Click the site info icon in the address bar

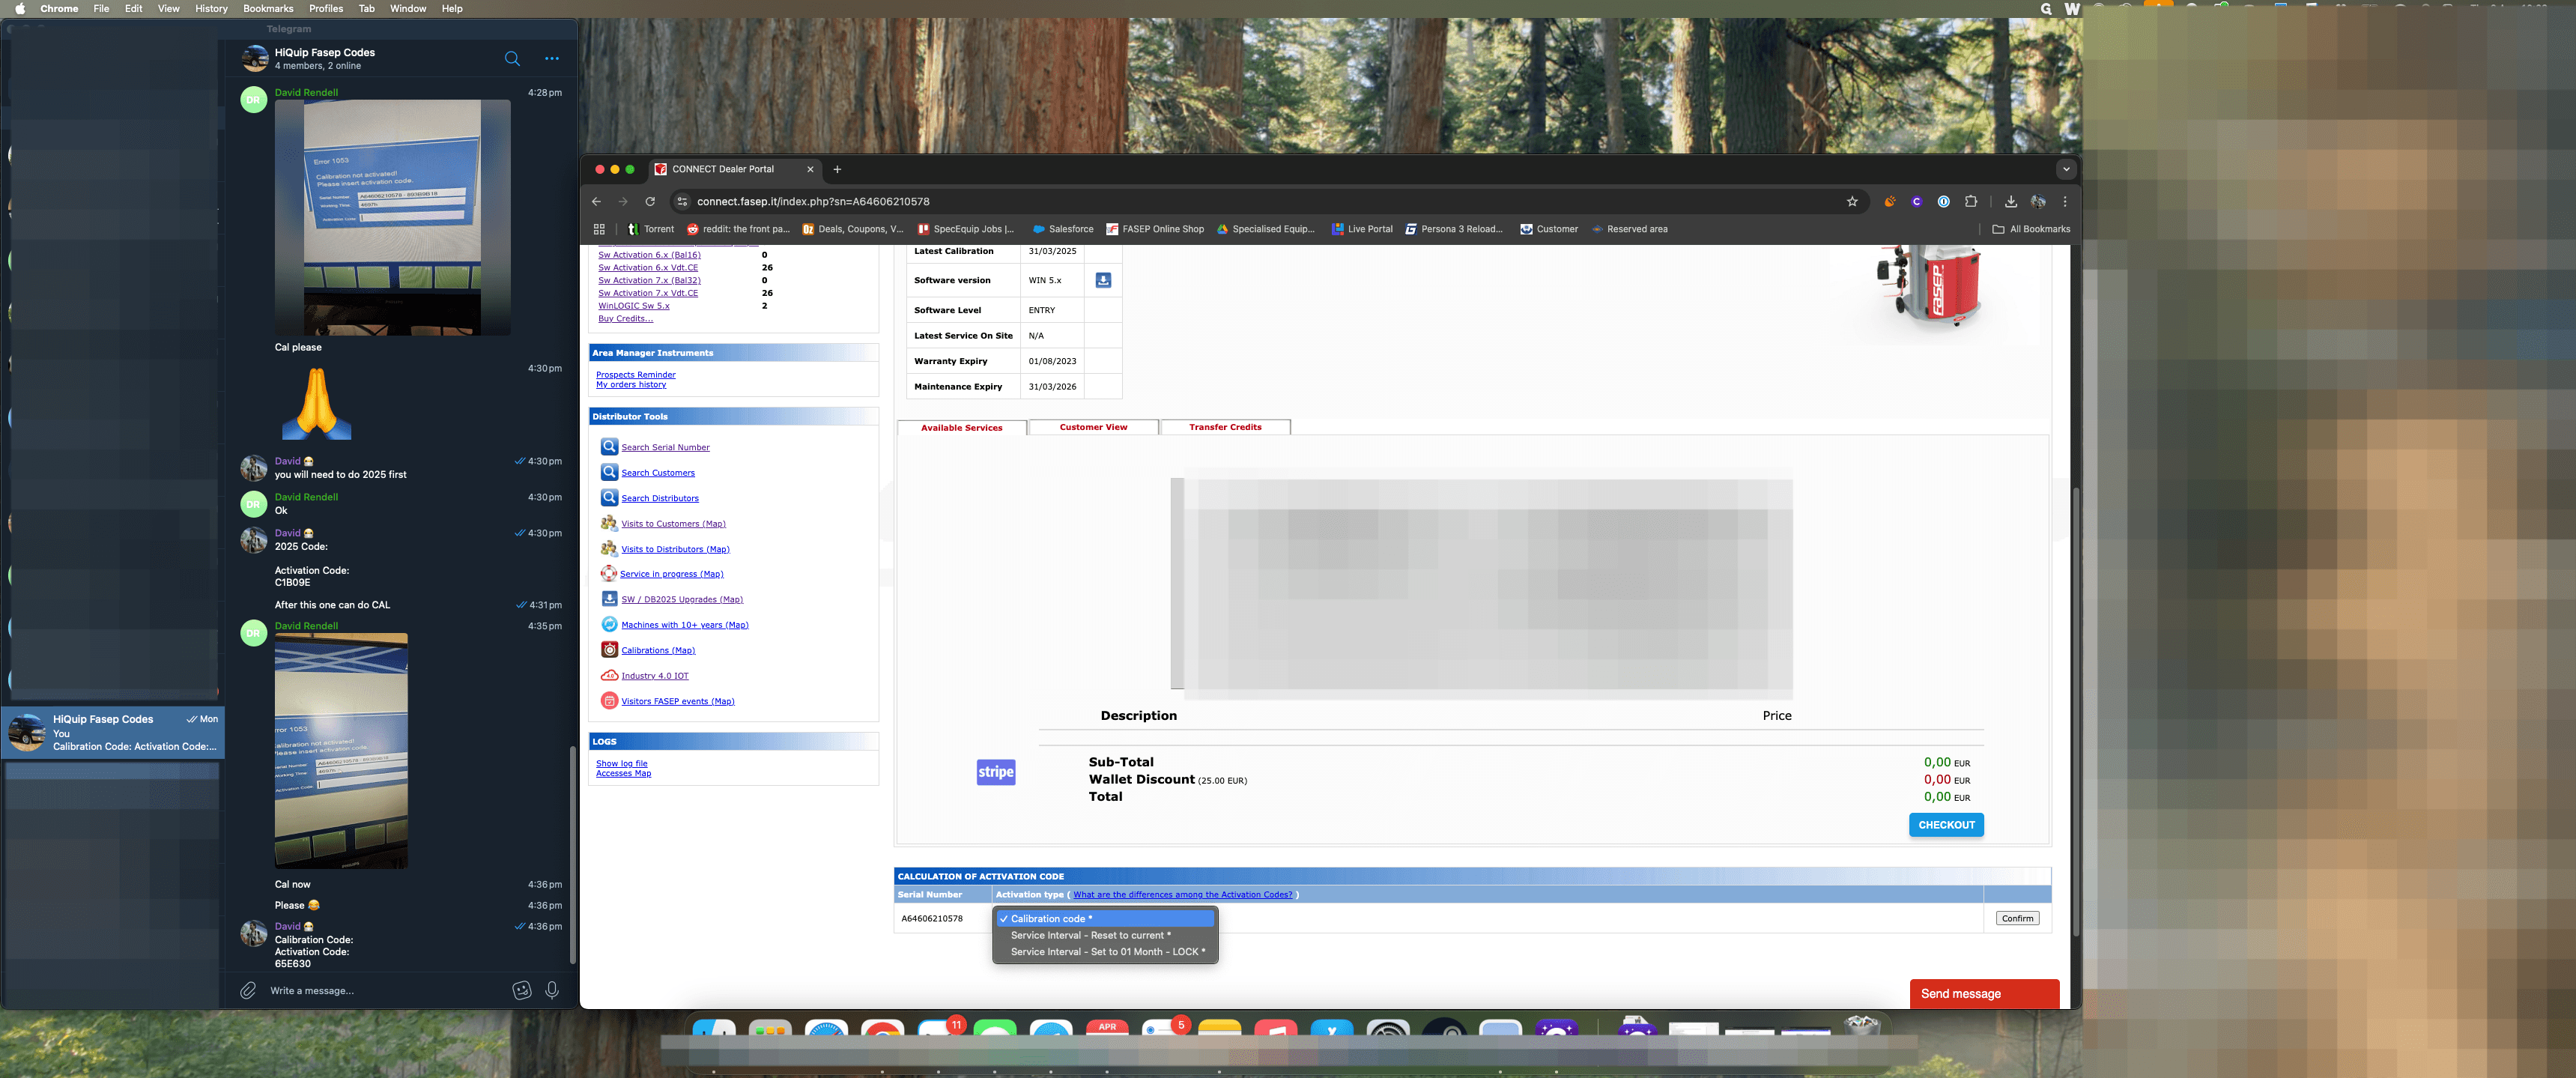click(682, 201)
